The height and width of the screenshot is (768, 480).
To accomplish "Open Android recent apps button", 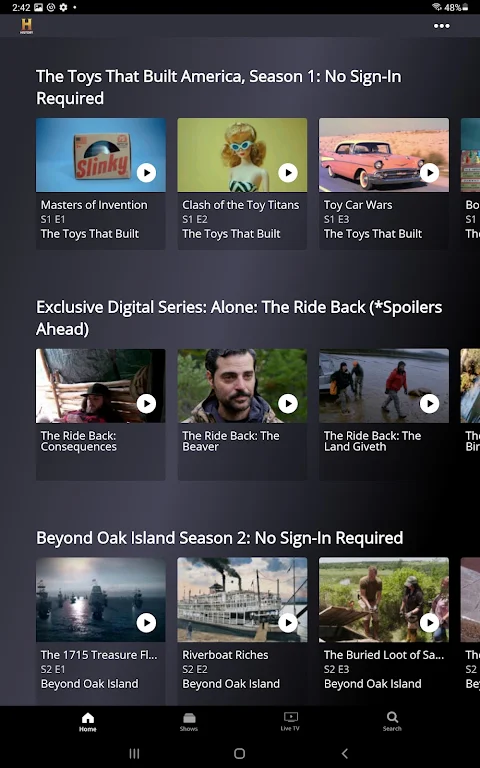I will [134, 753].
